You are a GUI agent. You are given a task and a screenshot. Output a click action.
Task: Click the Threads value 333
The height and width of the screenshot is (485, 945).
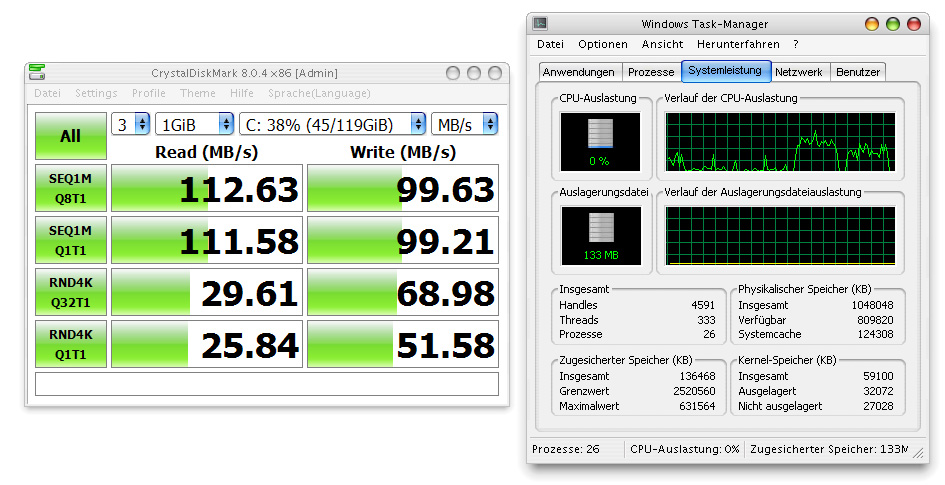coord(706,320)
